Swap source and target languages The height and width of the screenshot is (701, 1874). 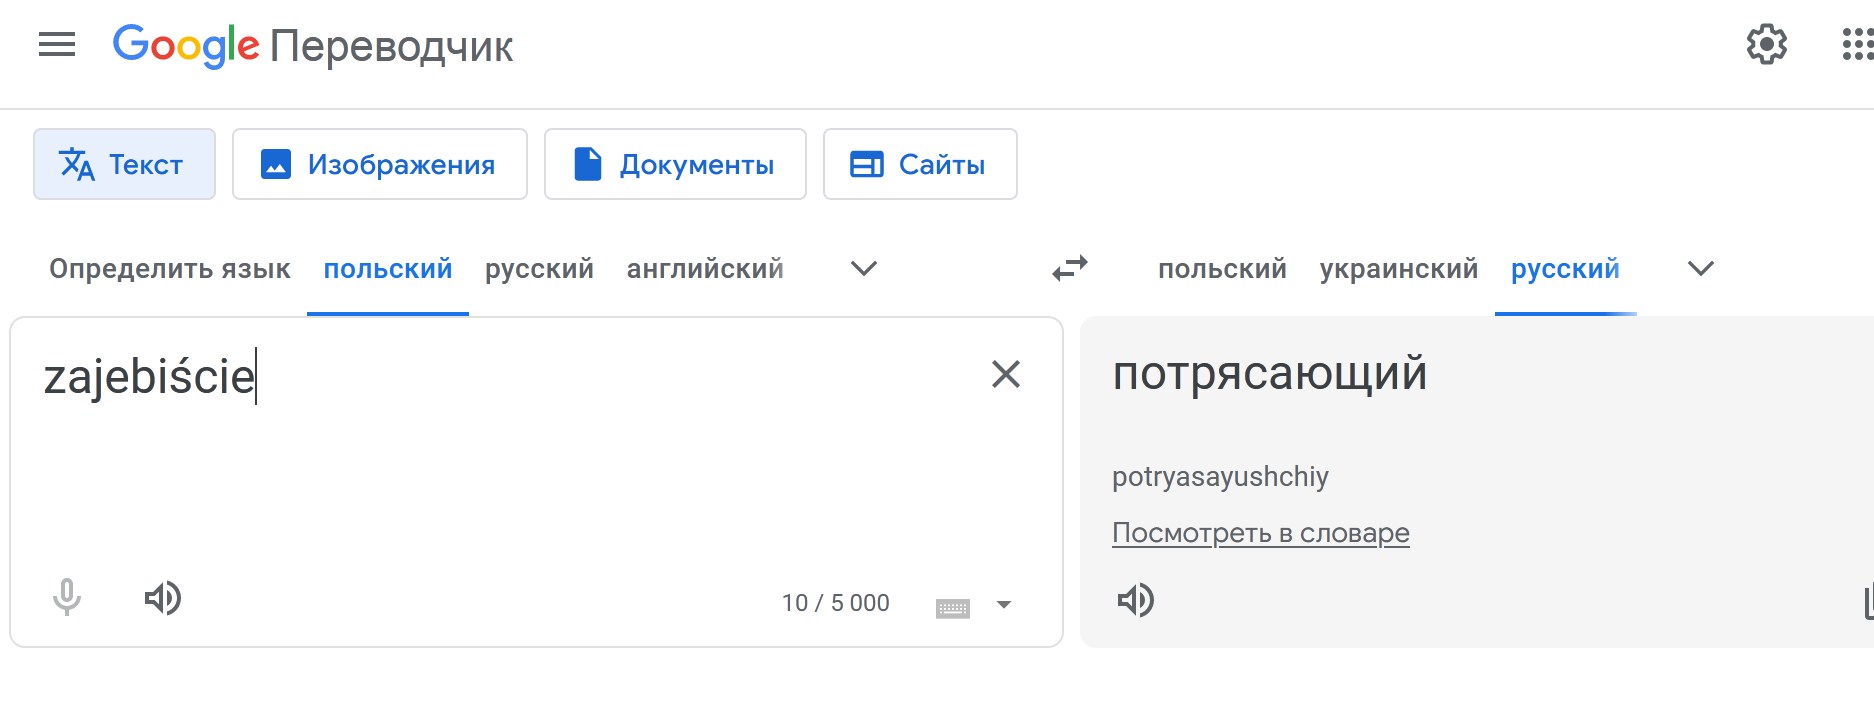[x=1069, y=269]
